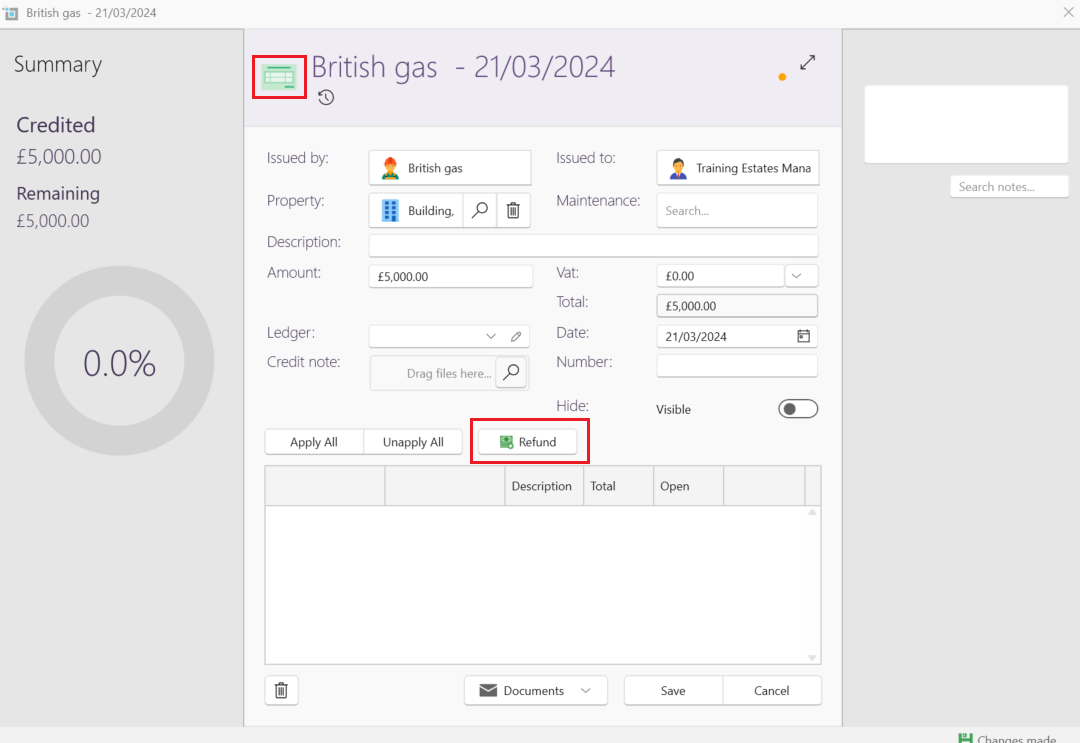Click the Refund button

(528, 442)
